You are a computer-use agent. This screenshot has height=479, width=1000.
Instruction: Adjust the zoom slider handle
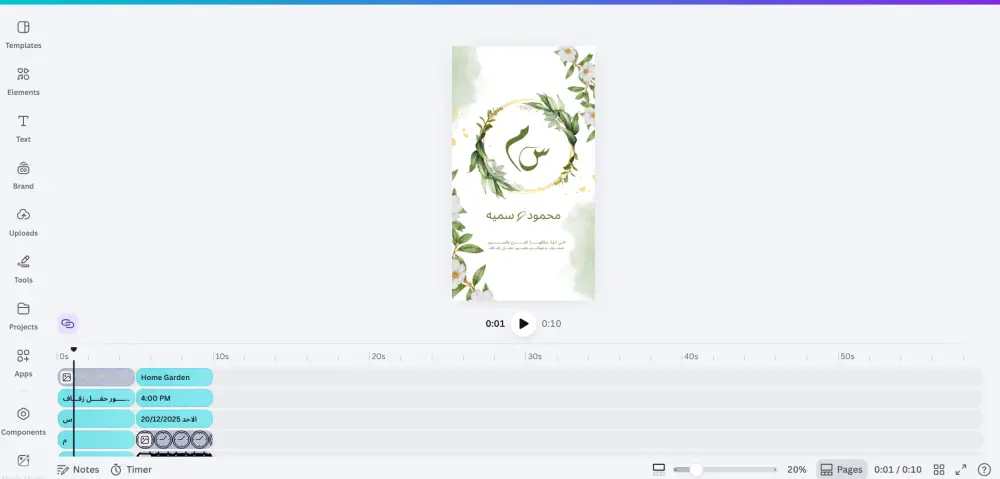[x=696, y=469]
